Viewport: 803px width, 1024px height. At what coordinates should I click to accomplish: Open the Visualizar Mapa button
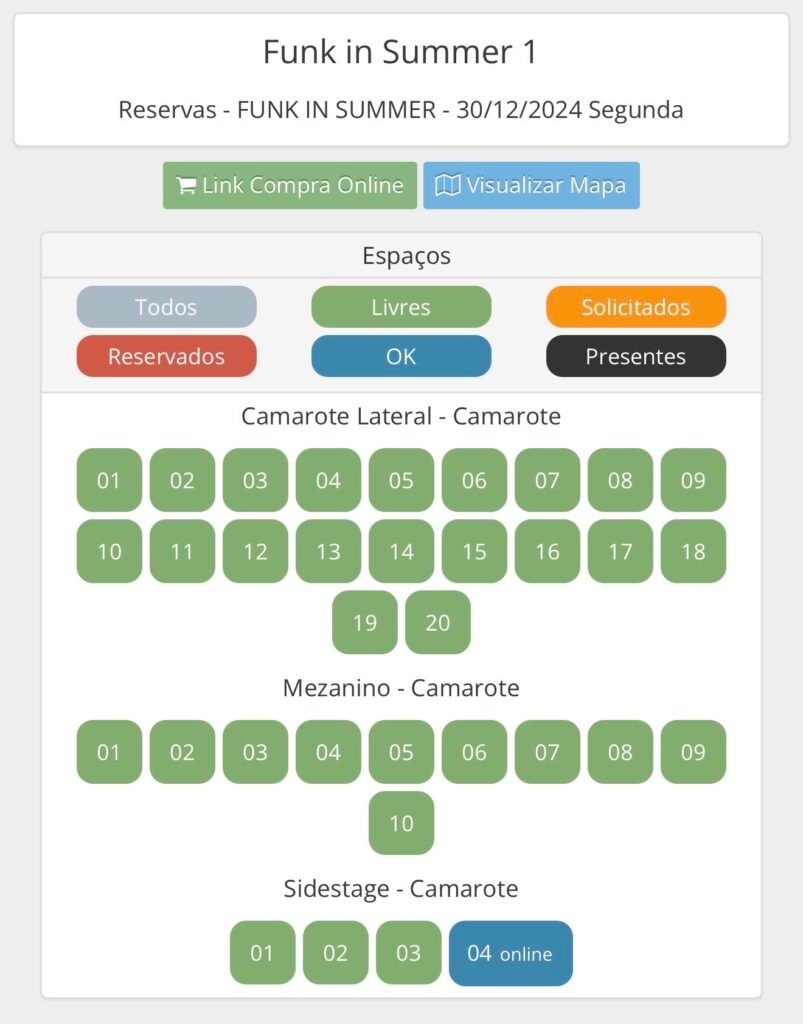pyautogui.click(x=531, y=186)
